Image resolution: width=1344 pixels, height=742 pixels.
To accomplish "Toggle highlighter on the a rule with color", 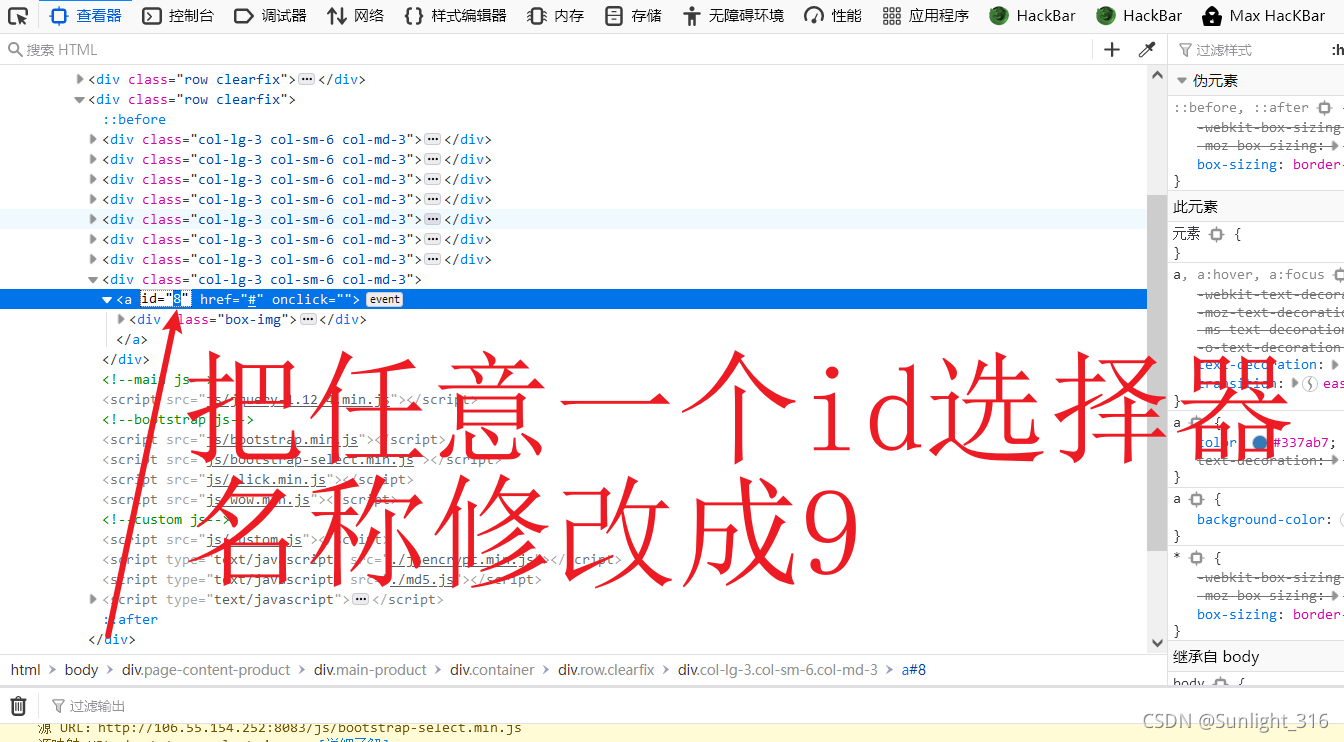I will point(1197,423).
